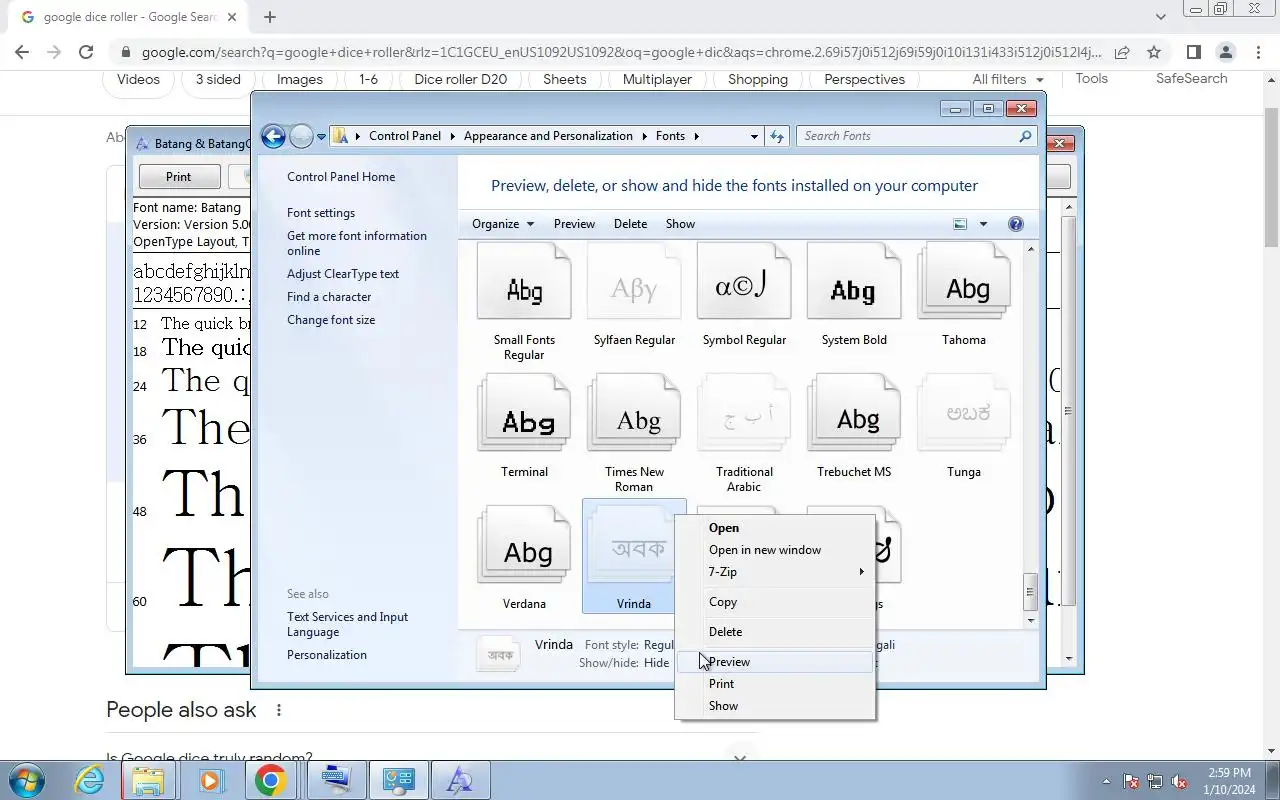Select the Tunga font icon
This screenshot has width=1280, height=800.
tap(964, 415)
